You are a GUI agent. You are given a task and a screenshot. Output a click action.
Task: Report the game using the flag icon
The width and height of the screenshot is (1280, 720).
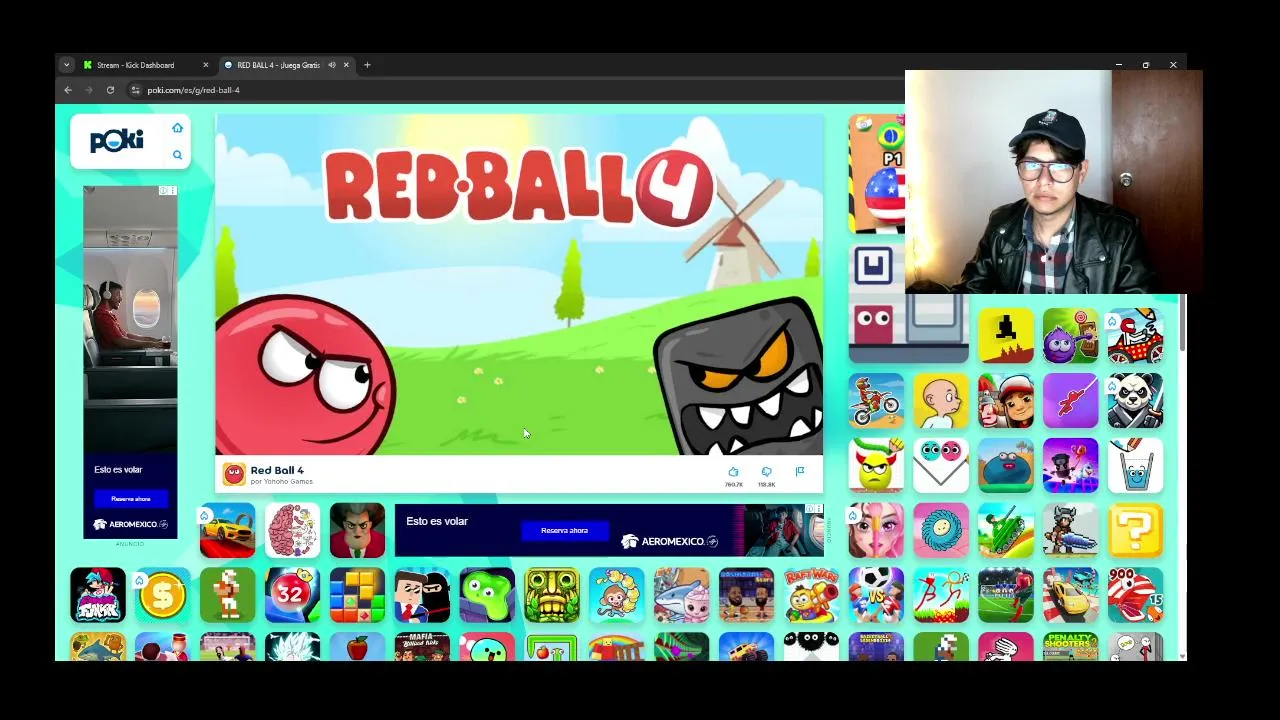tap(799, 472)
